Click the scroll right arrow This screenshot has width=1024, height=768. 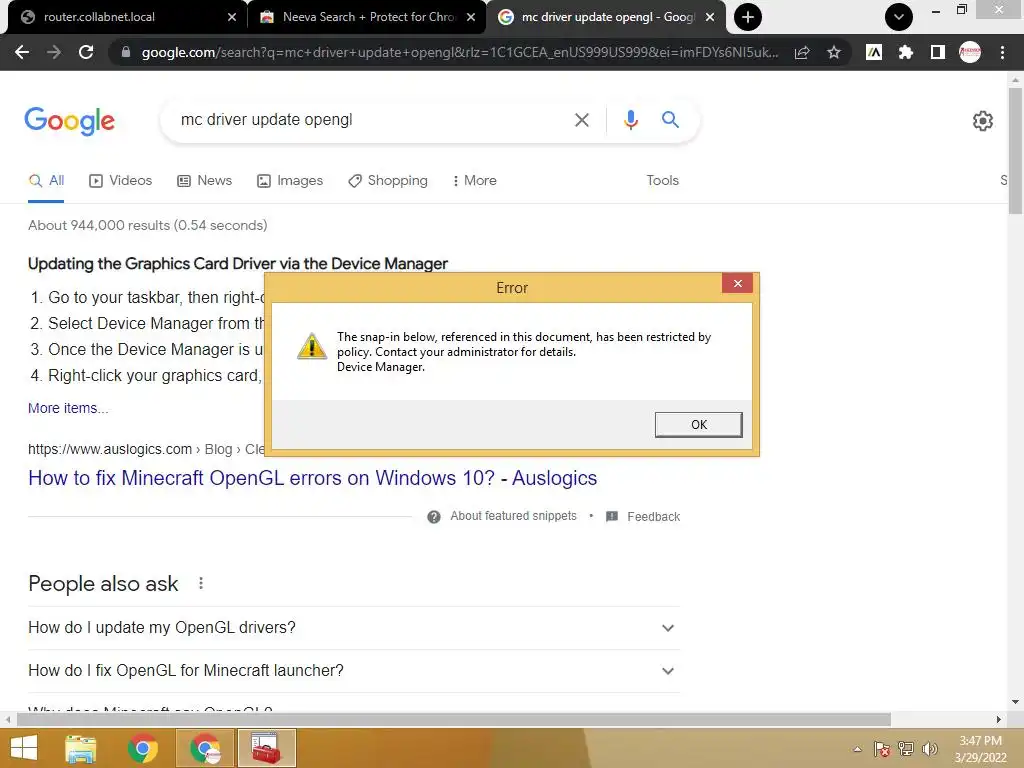[999, 720]
